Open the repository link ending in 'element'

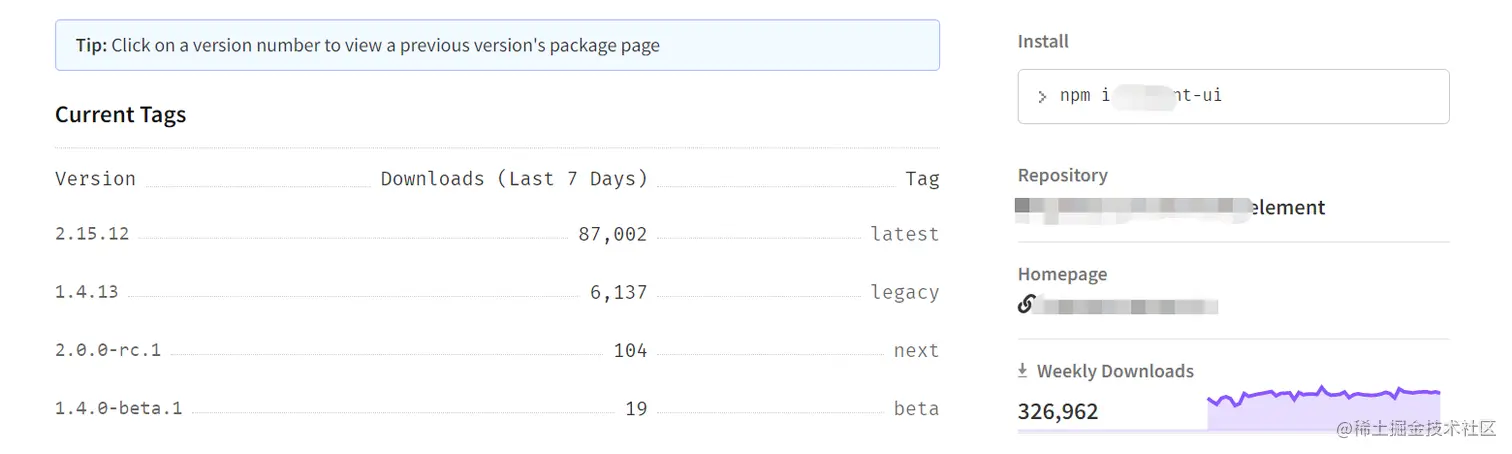(1170, 208)
